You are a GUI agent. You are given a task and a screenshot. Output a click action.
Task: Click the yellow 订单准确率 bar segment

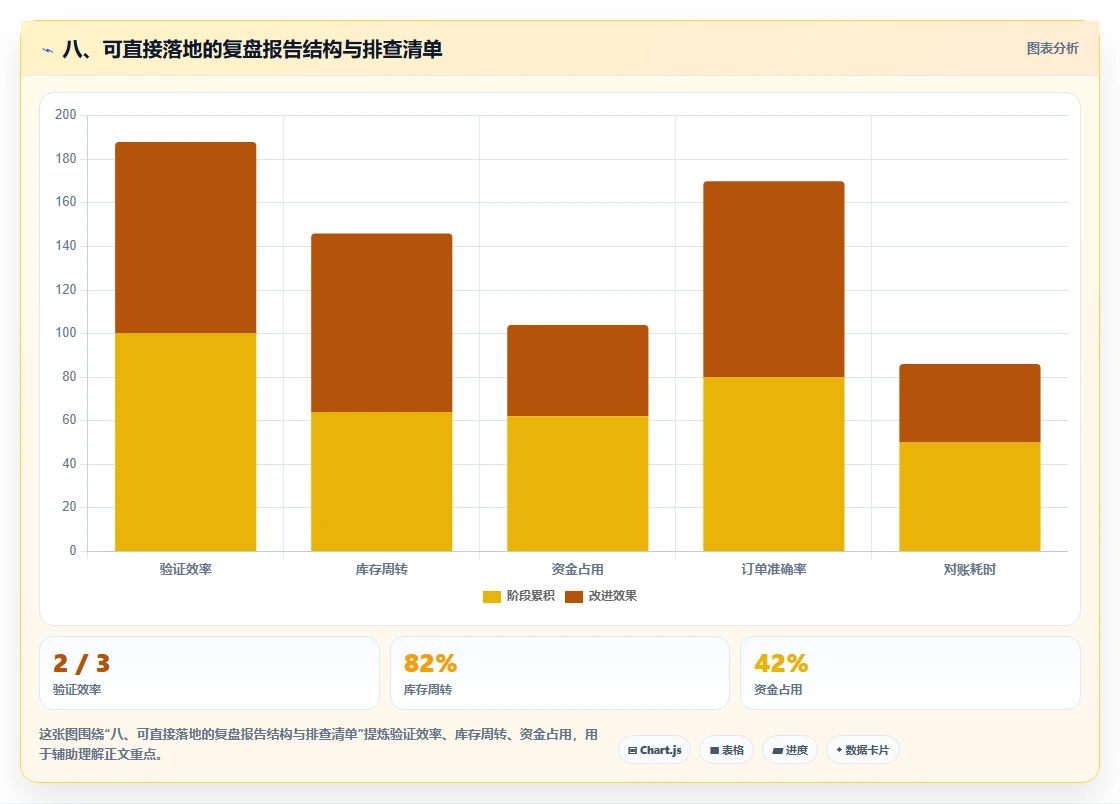[x=774, y=464]
